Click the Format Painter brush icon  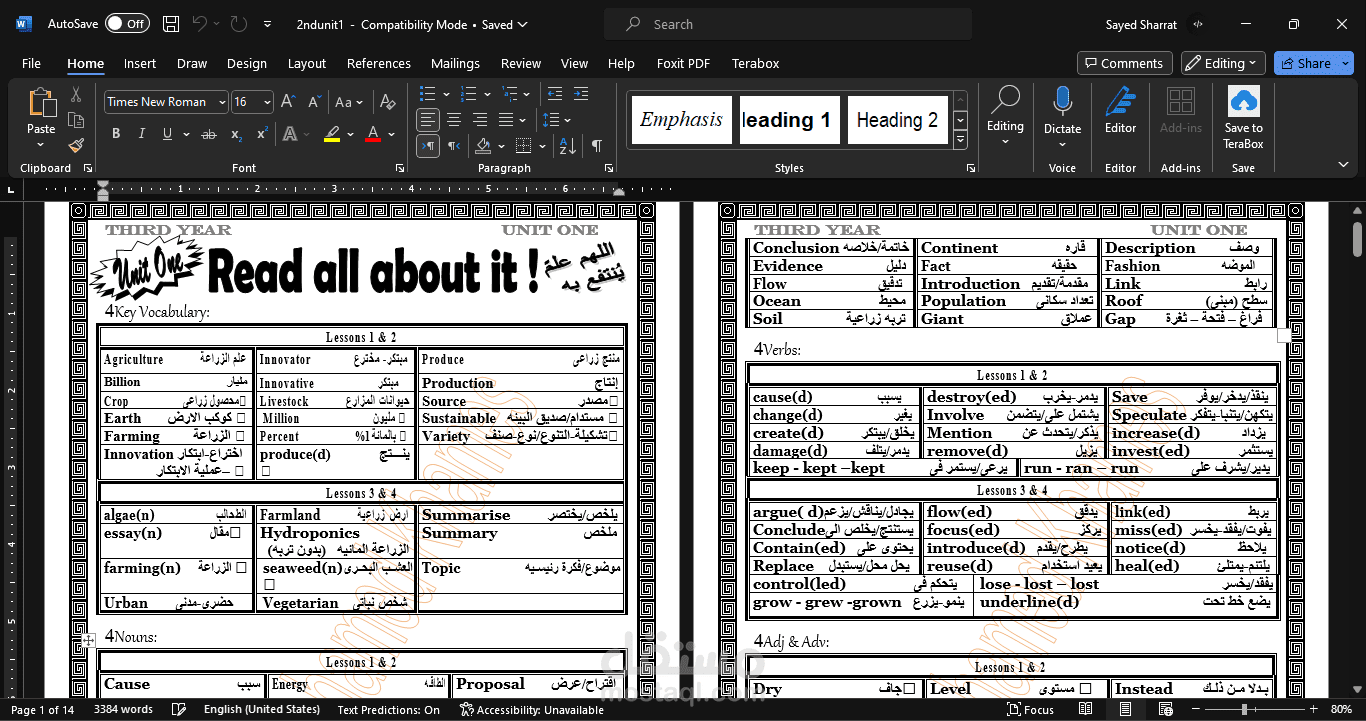(x=76, y=146)
